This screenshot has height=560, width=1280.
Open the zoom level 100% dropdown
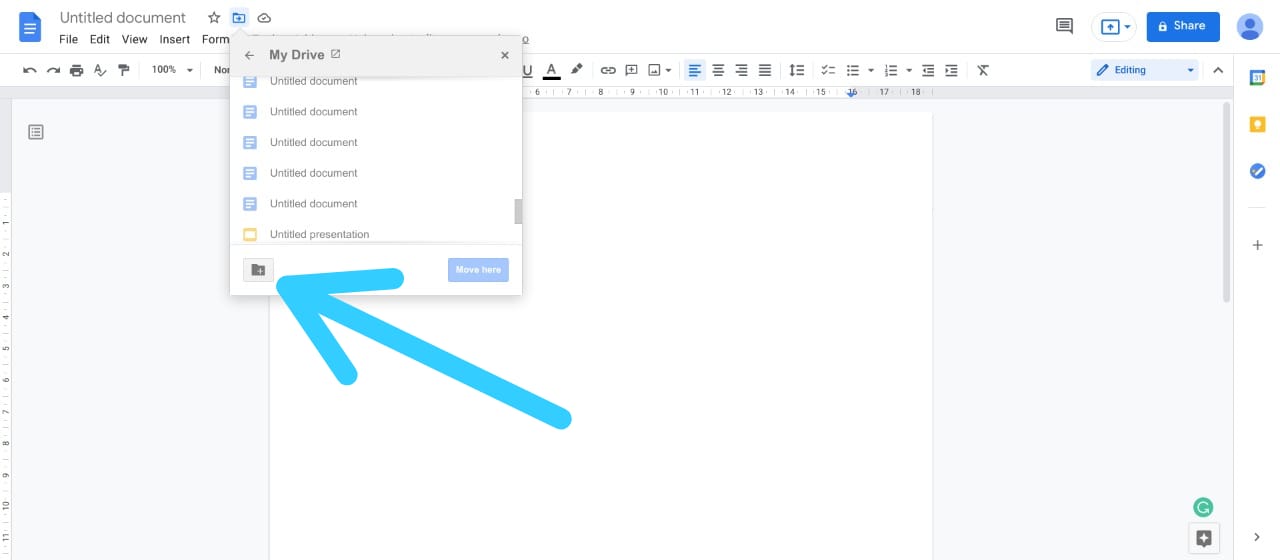pos(172,70)
